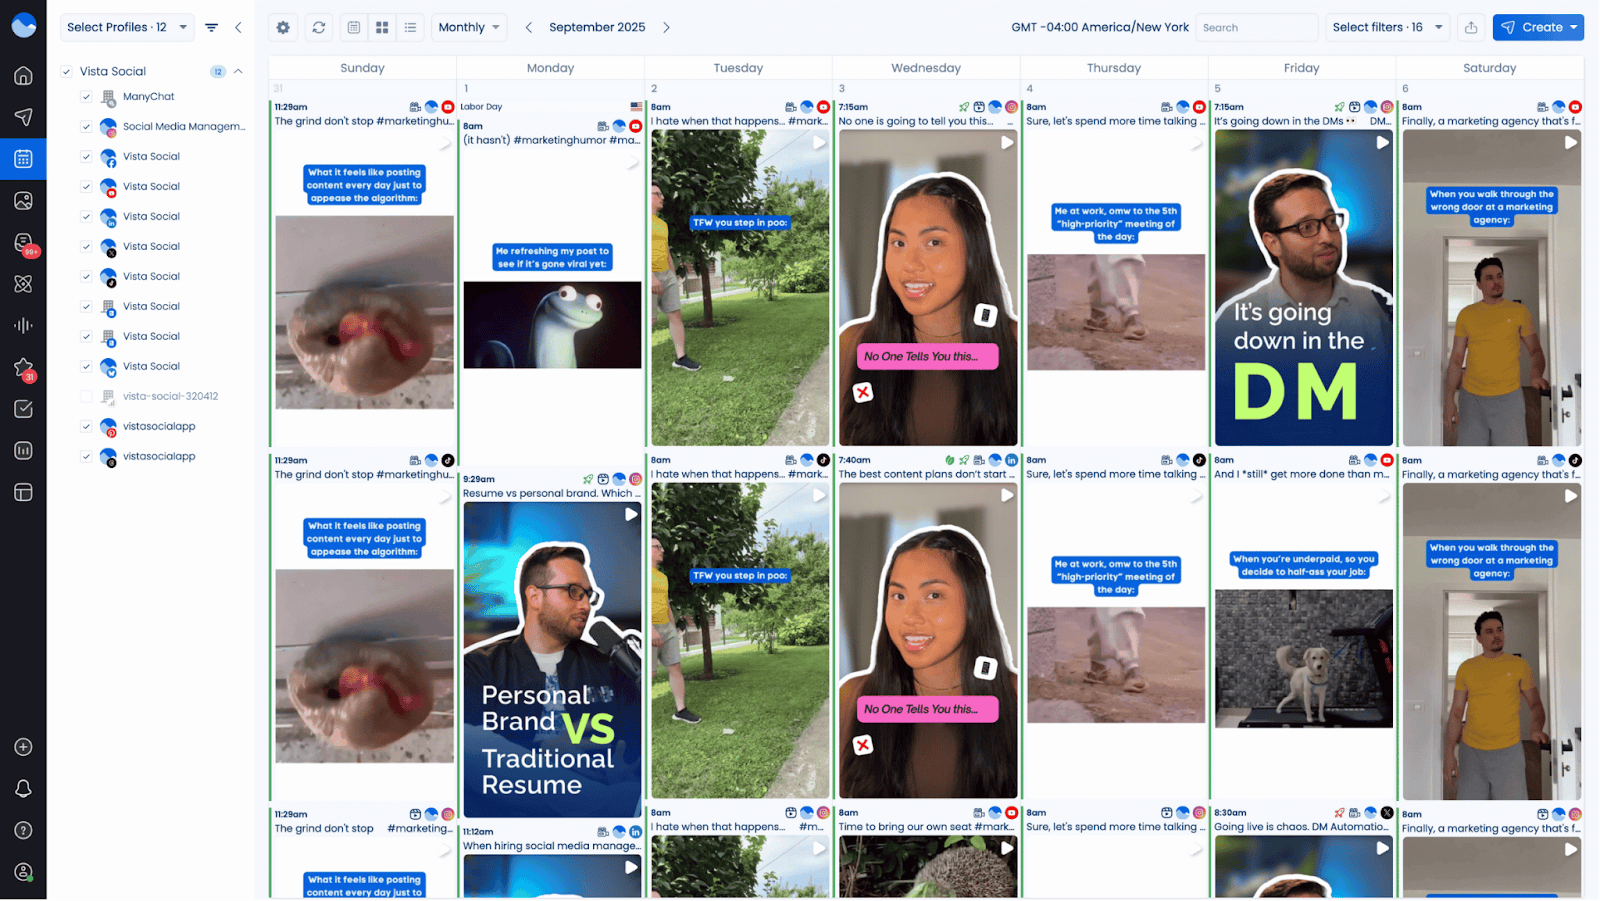This screenshot has height=901, width=1600.
Task: Open Reviews star icon with 31 badge
Action: point(23,368)
